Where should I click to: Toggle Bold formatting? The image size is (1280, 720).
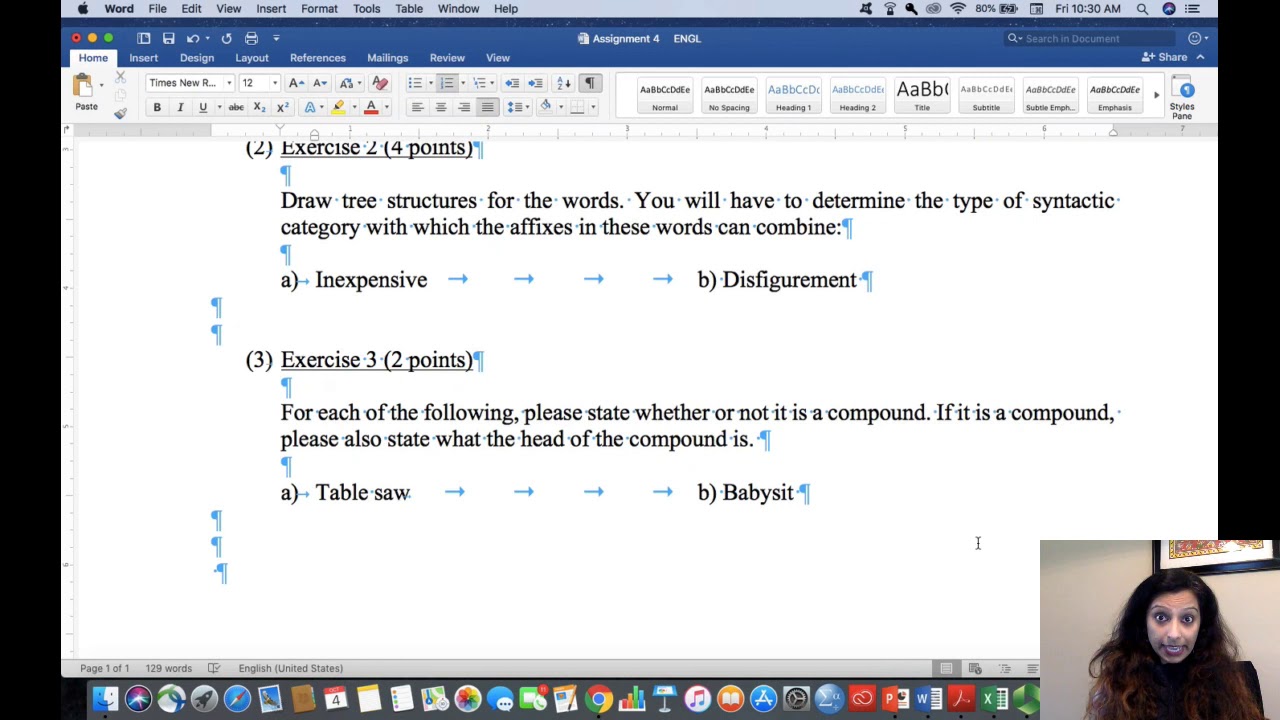pos(157,107)
